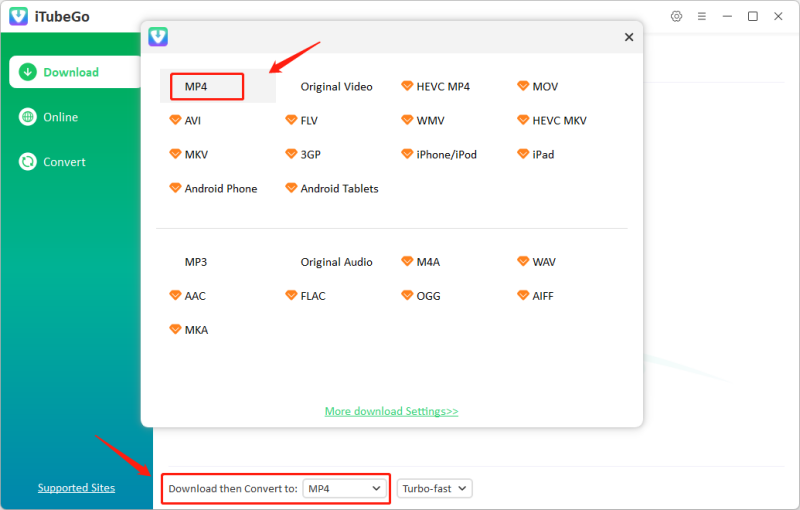The width and height of the screenshot is (800, 510).
Task: Close the format selection dialog
Action: click(629, 37)
